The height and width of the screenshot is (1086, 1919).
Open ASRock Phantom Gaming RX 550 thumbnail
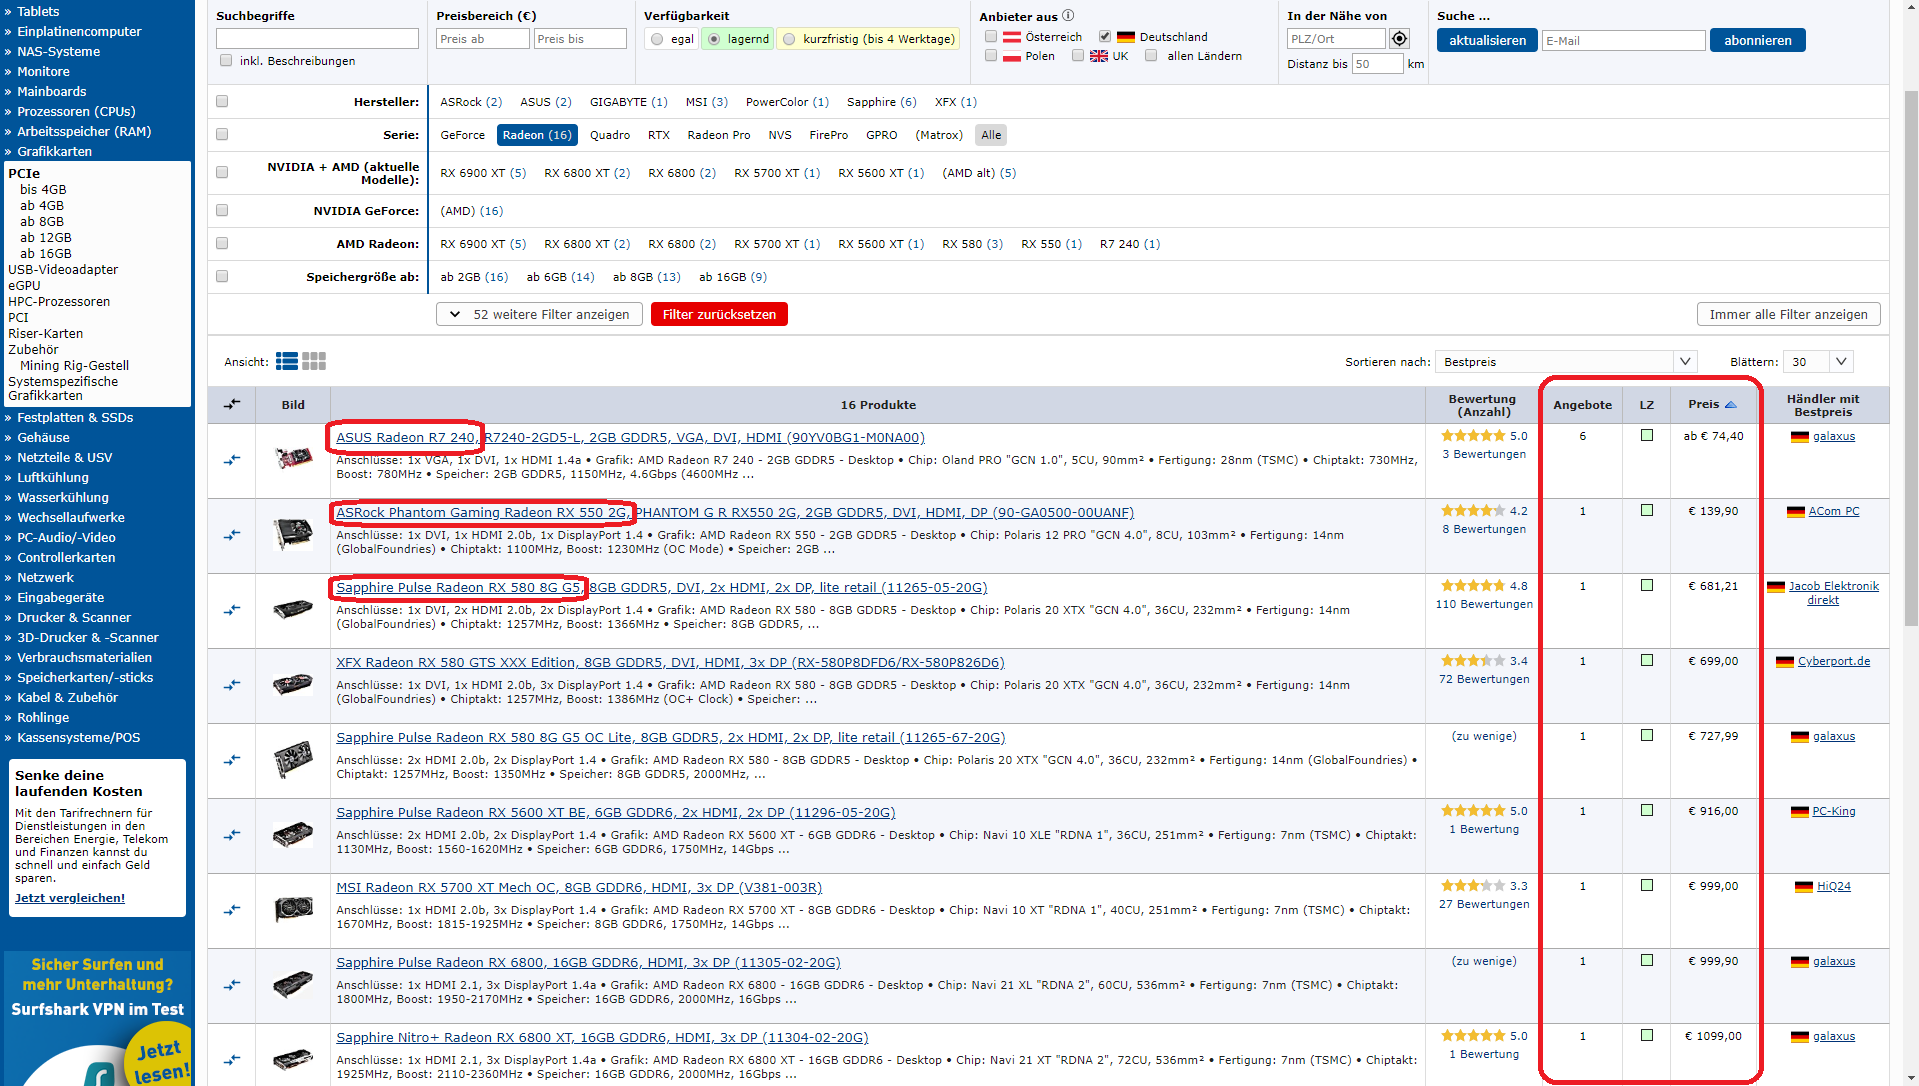[293, 533]
